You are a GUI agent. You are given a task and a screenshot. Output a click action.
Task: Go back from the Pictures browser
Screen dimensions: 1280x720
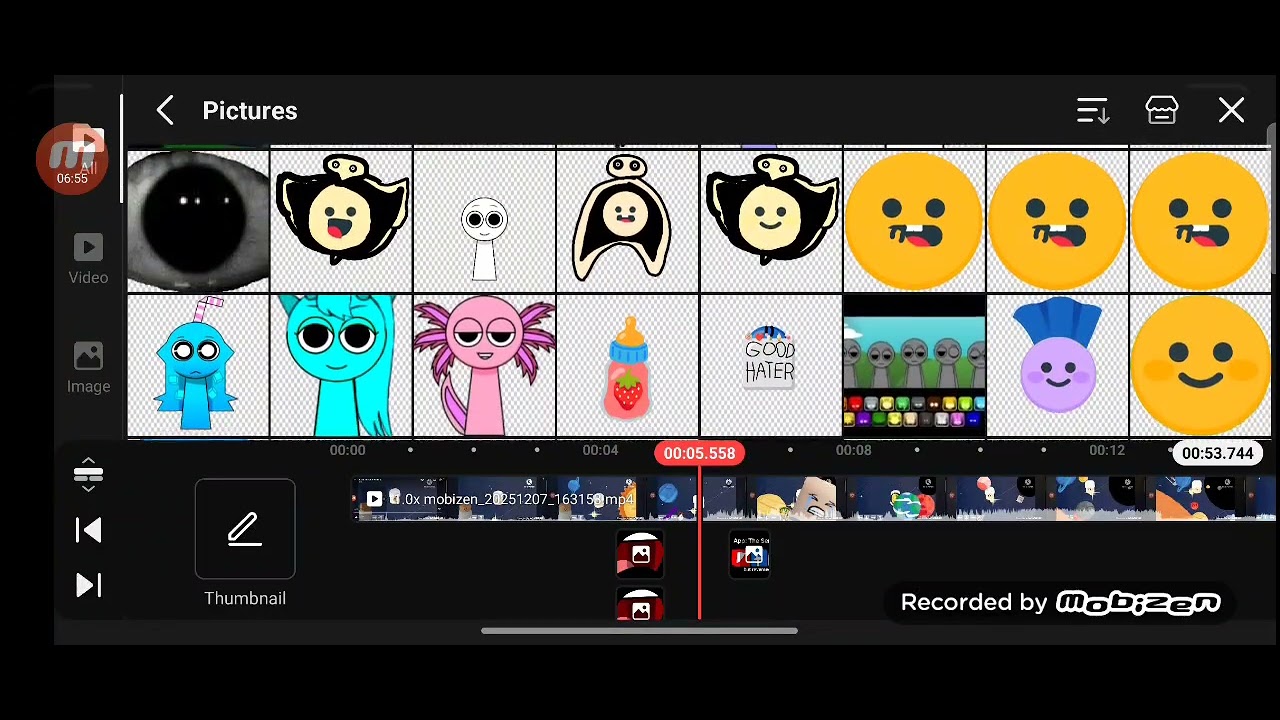coord(165,111)
